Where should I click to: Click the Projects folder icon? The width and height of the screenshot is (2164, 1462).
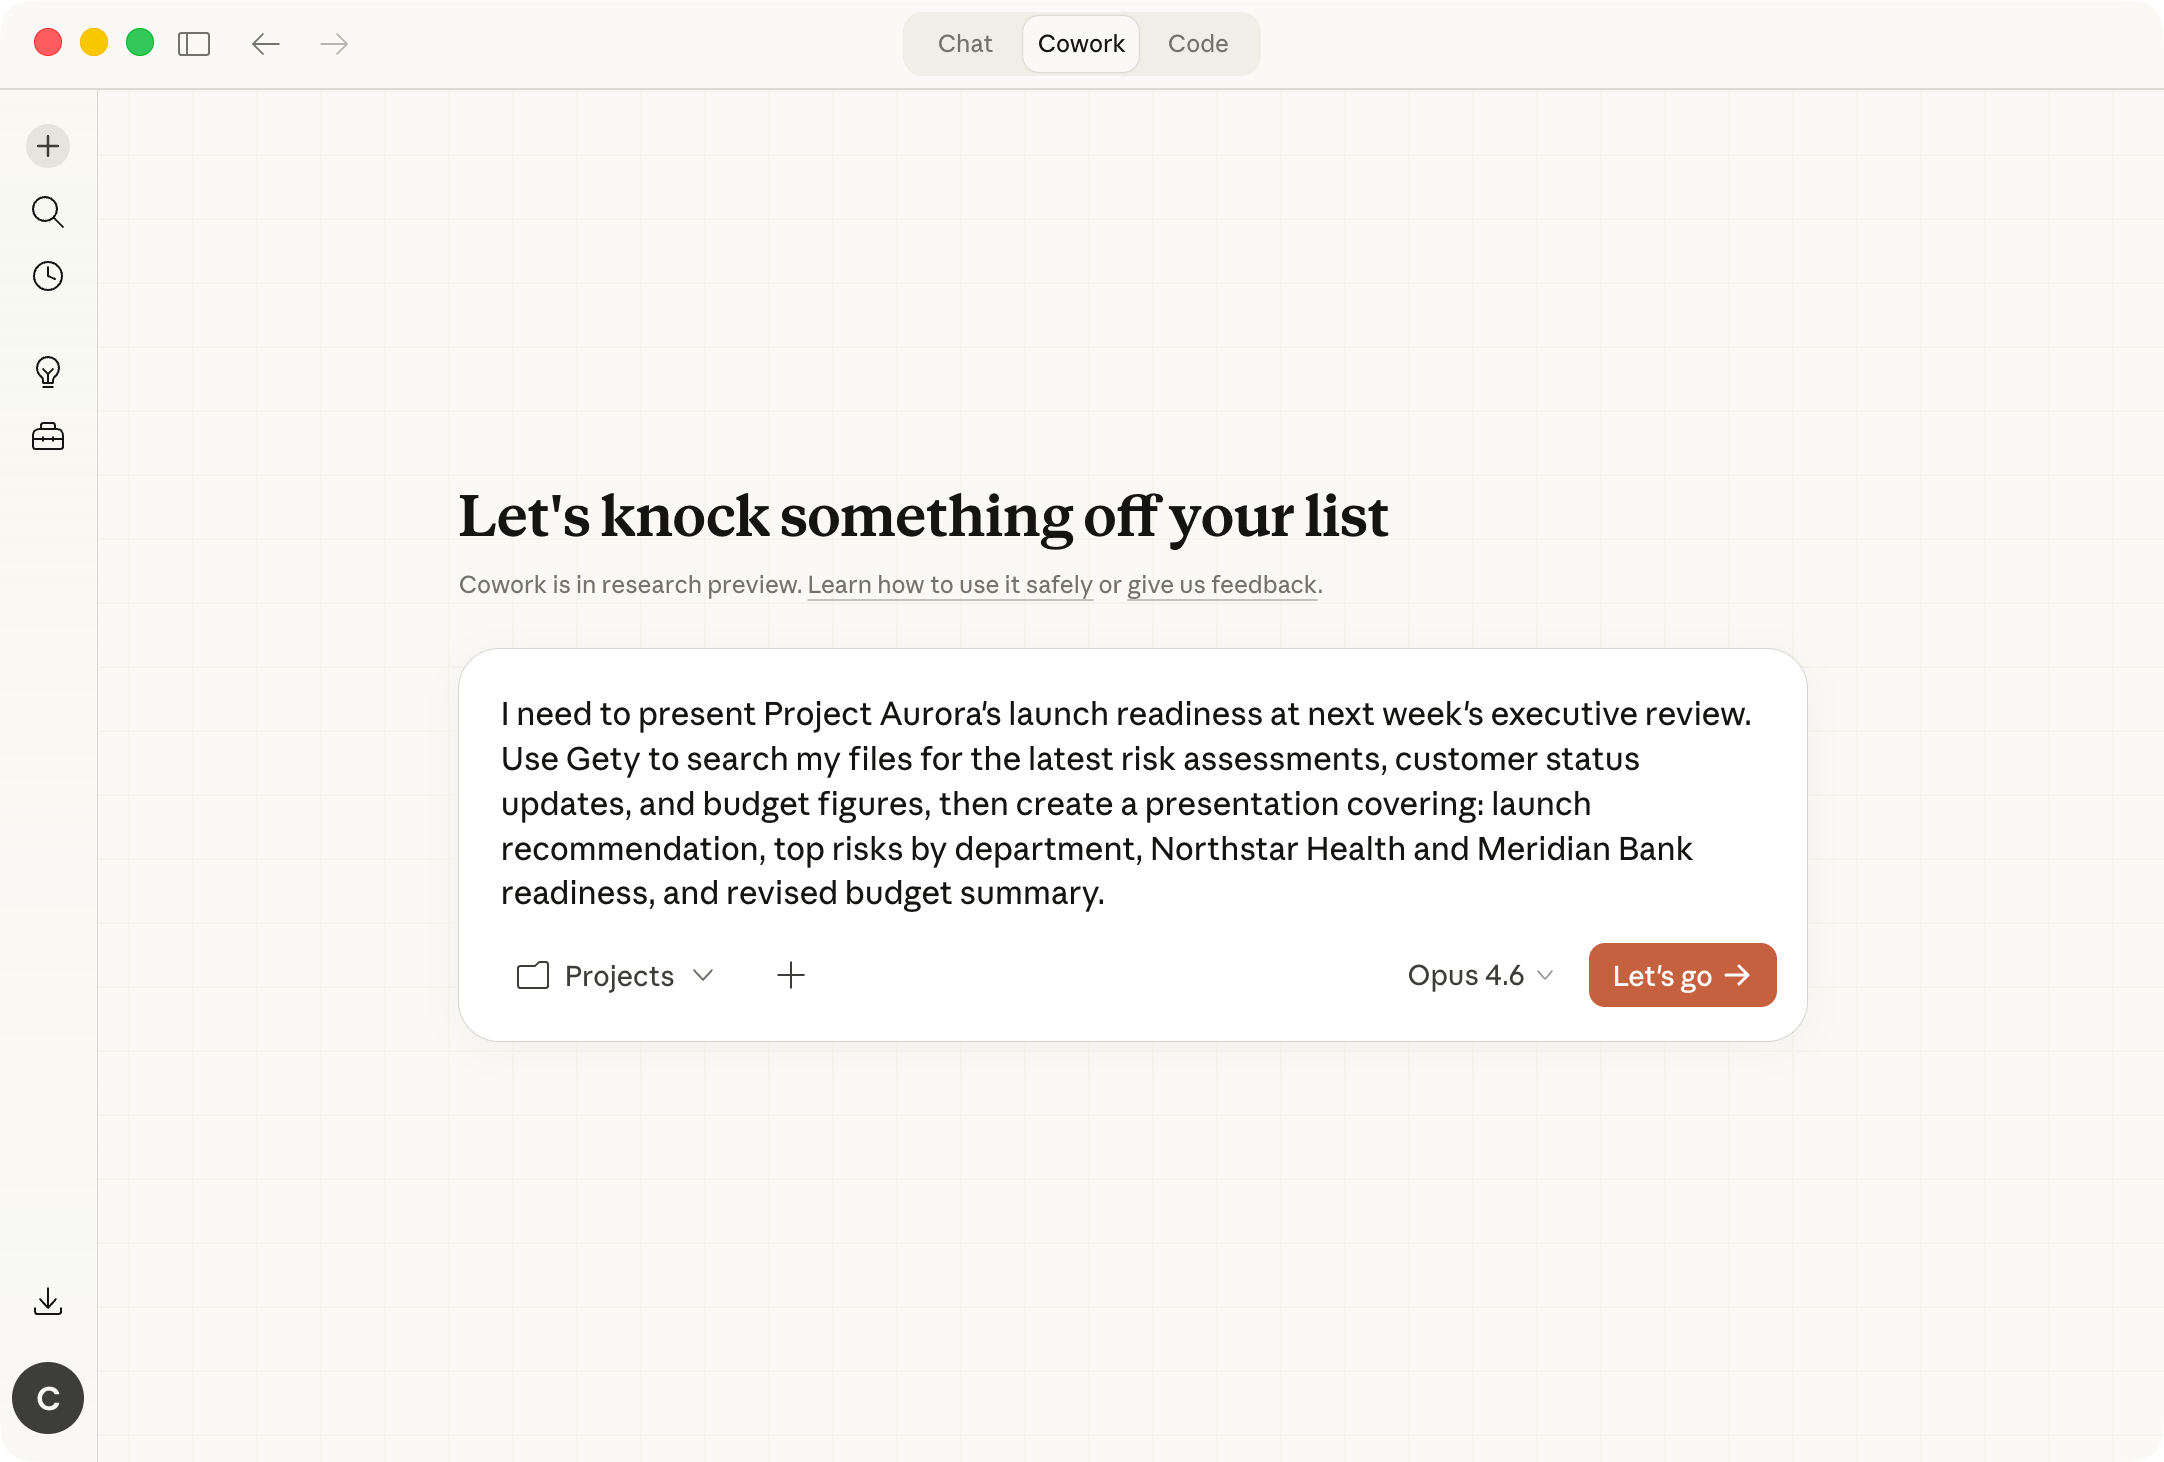point(533,975)
